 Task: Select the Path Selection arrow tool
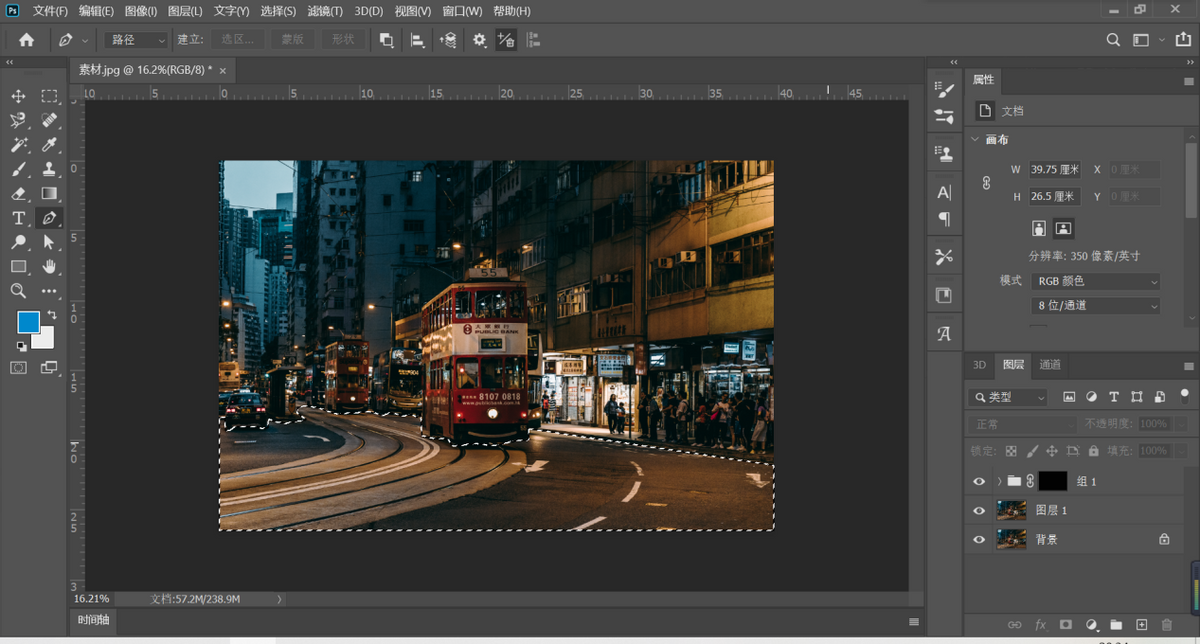pyautogui.click(x=49, y=242)
